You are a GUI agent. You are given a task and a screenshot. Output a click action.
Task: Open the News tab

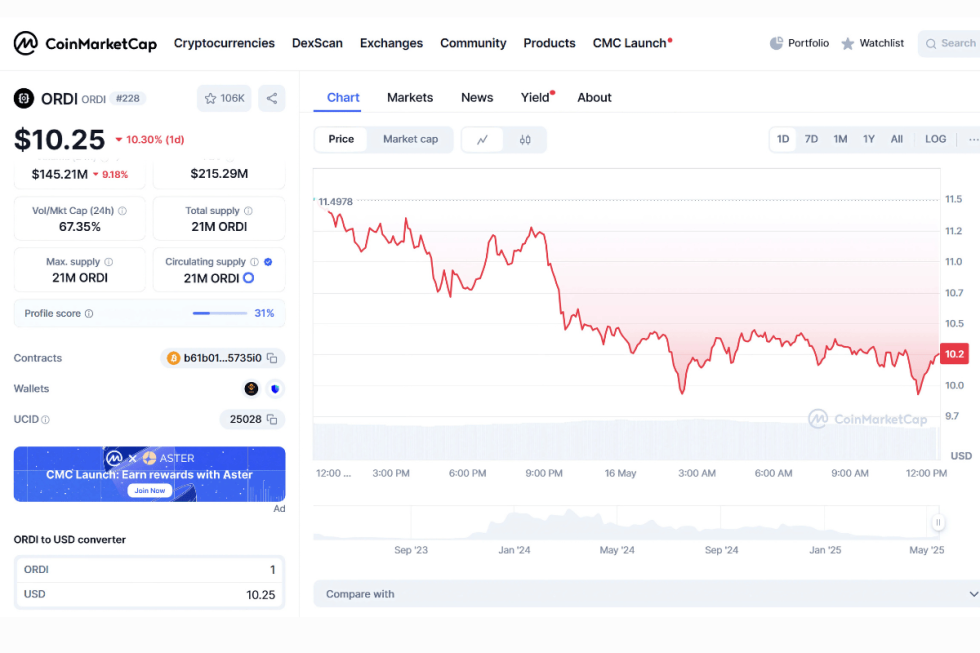pos(477,97)
